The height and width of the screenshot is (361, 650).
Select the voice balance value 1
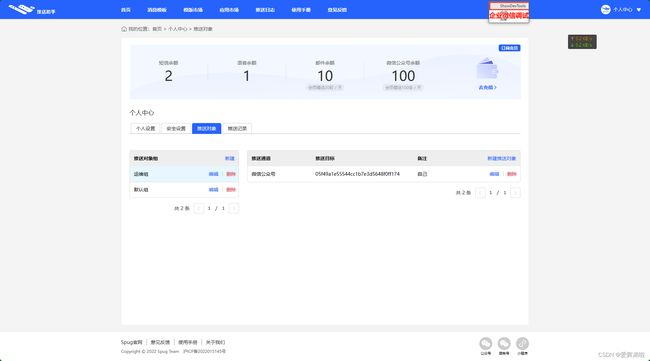247,76
